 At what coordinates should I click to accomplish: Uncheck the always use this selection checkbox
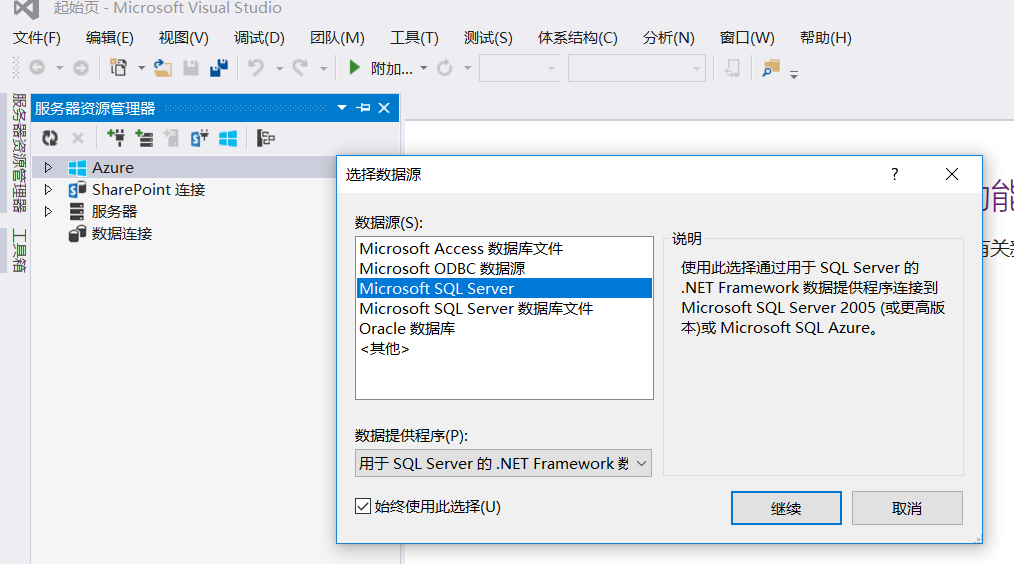tap(363, 507)
